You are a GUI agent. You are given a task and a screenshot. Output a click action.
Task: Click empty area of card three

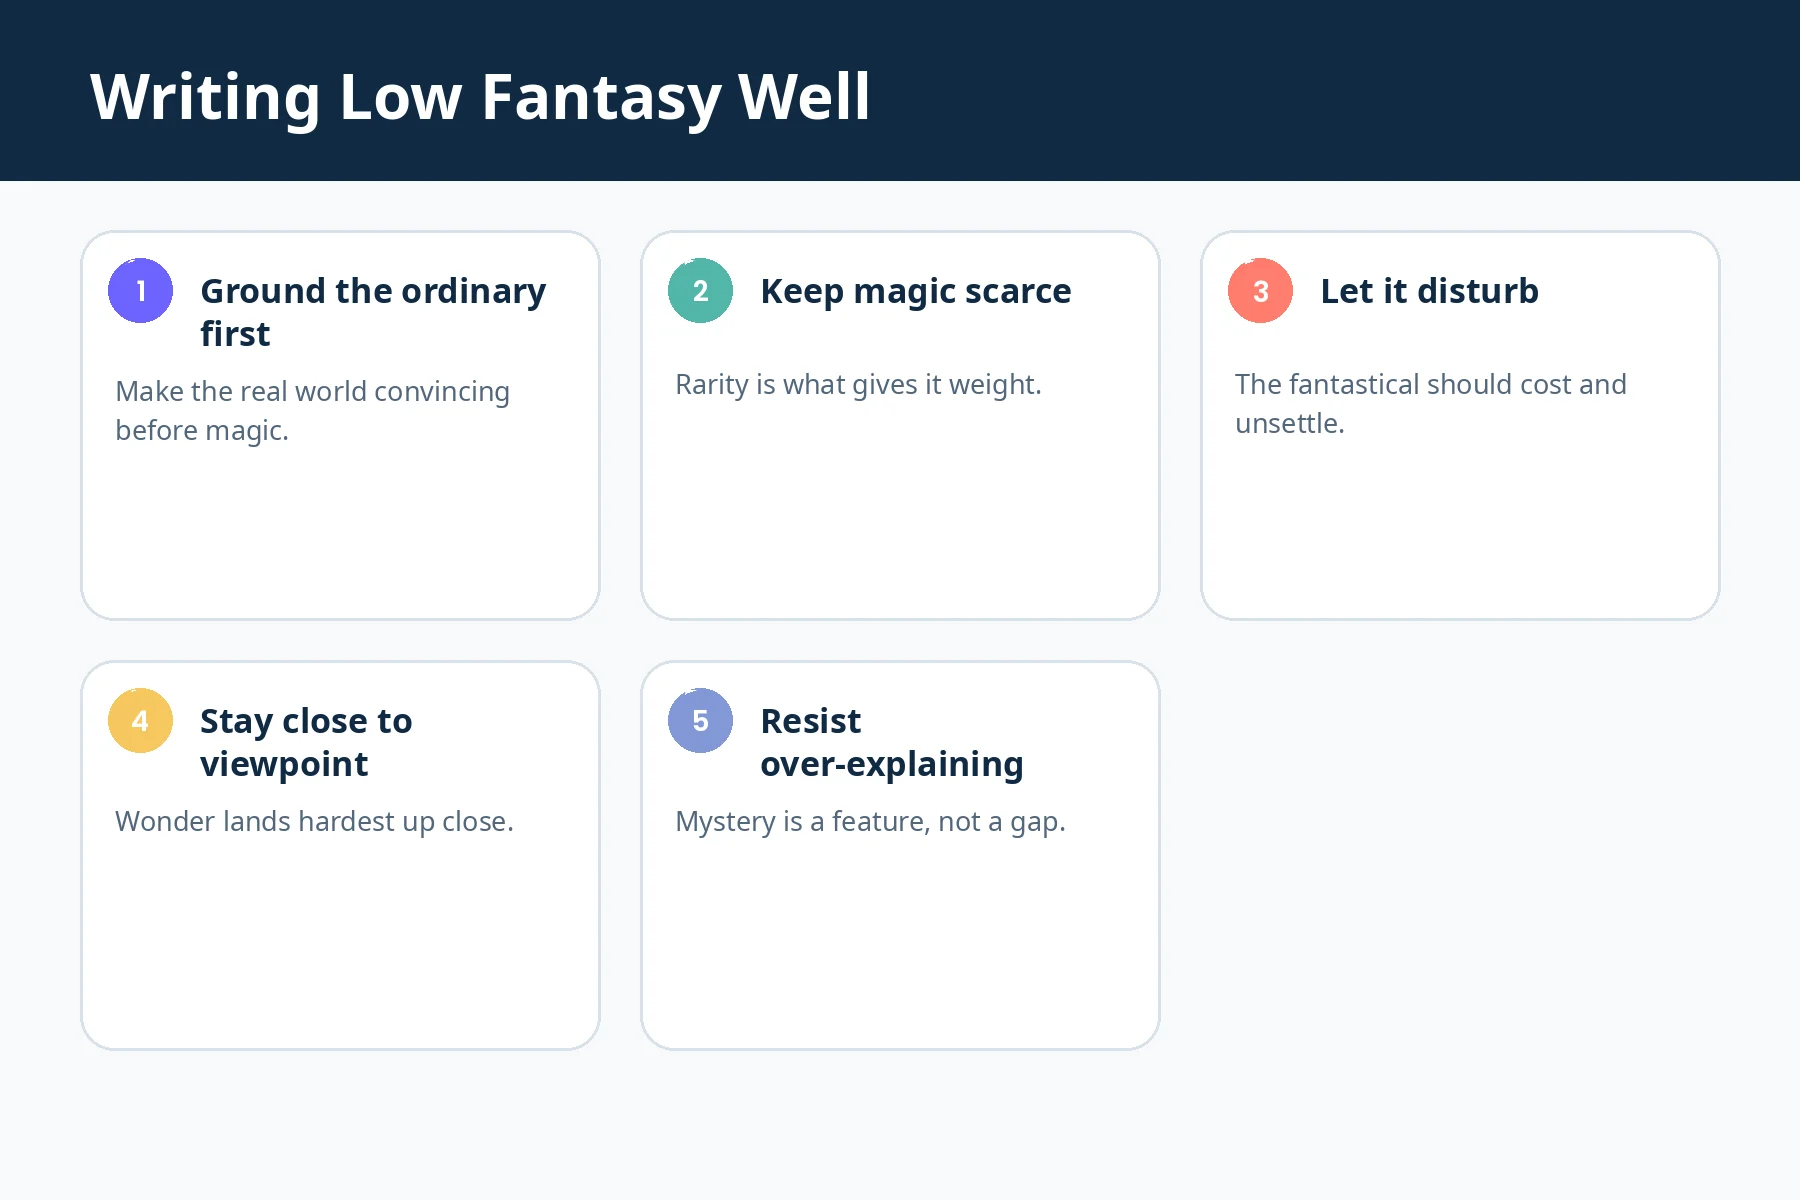coord(1460,530)
